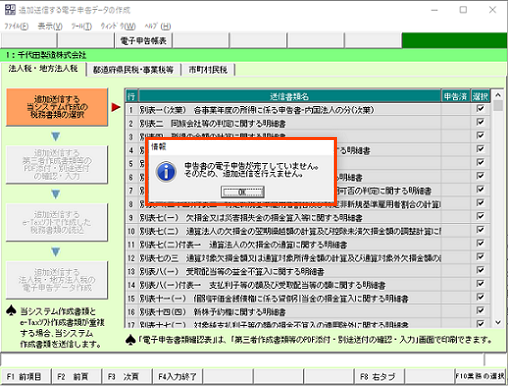Toggle 選択 checkbox for row 9 別表七(一)
This screenshot has height=386, width=508.
tap(480, 216)
